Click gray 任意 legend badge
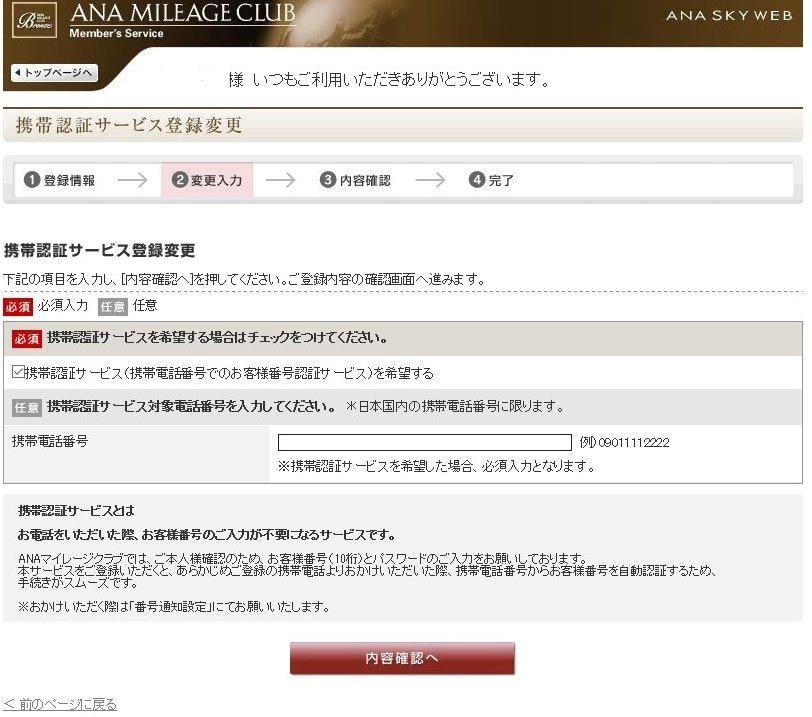 click(x=113, y=307)
